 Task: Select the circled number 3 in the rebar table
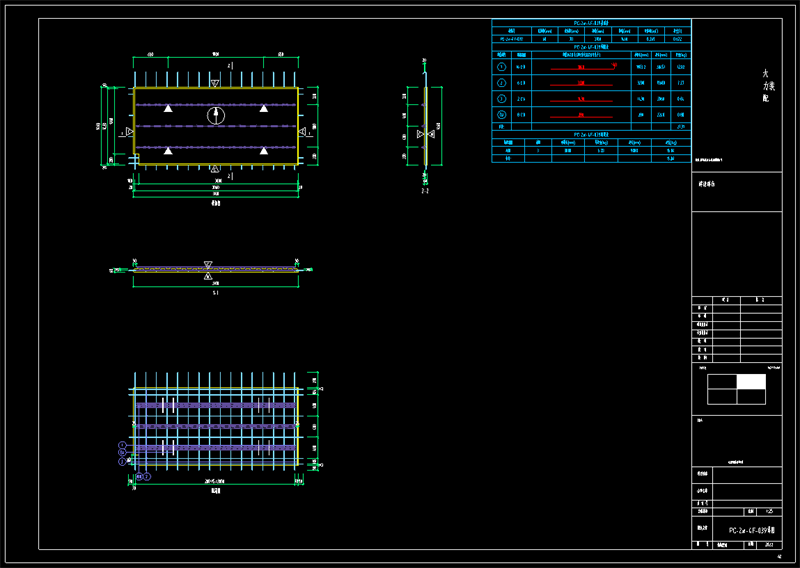click(502, 98)
